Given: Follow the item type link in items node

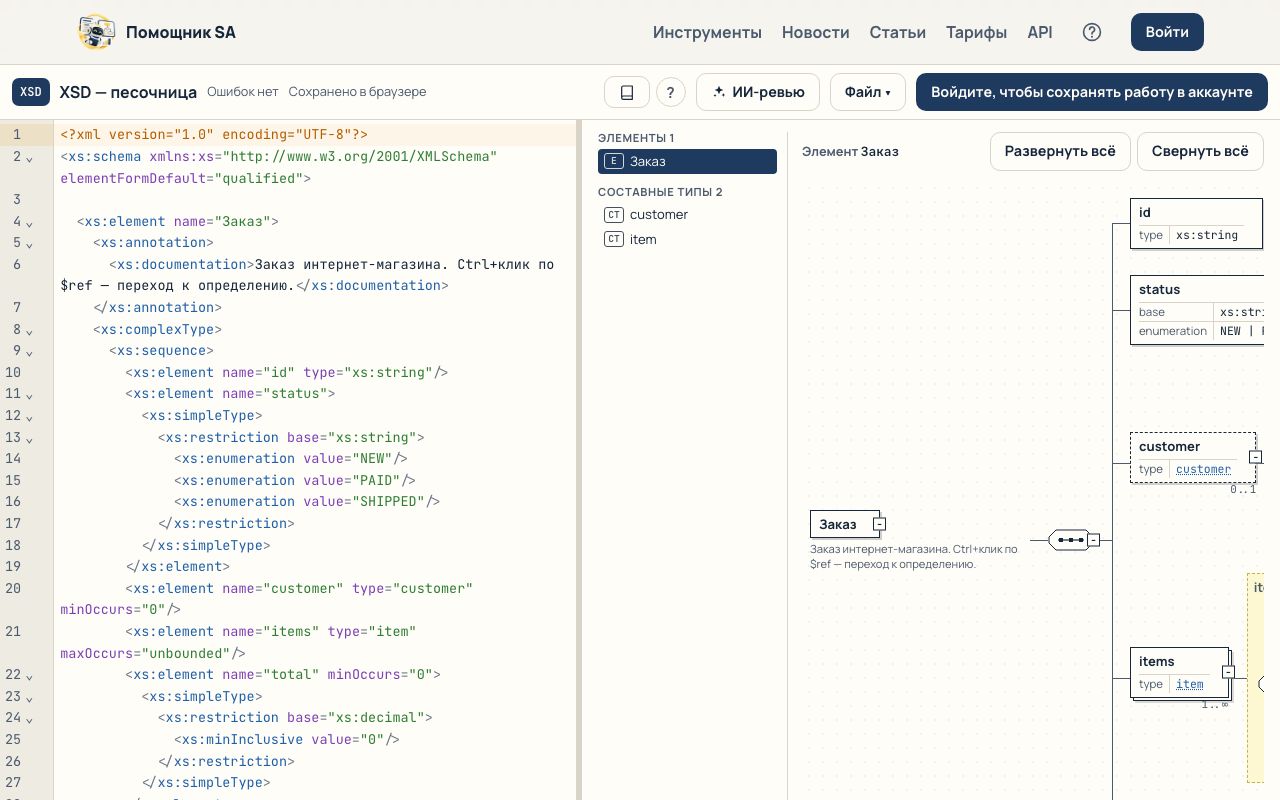Looking at the screenshot, I should pos(1190,684).
